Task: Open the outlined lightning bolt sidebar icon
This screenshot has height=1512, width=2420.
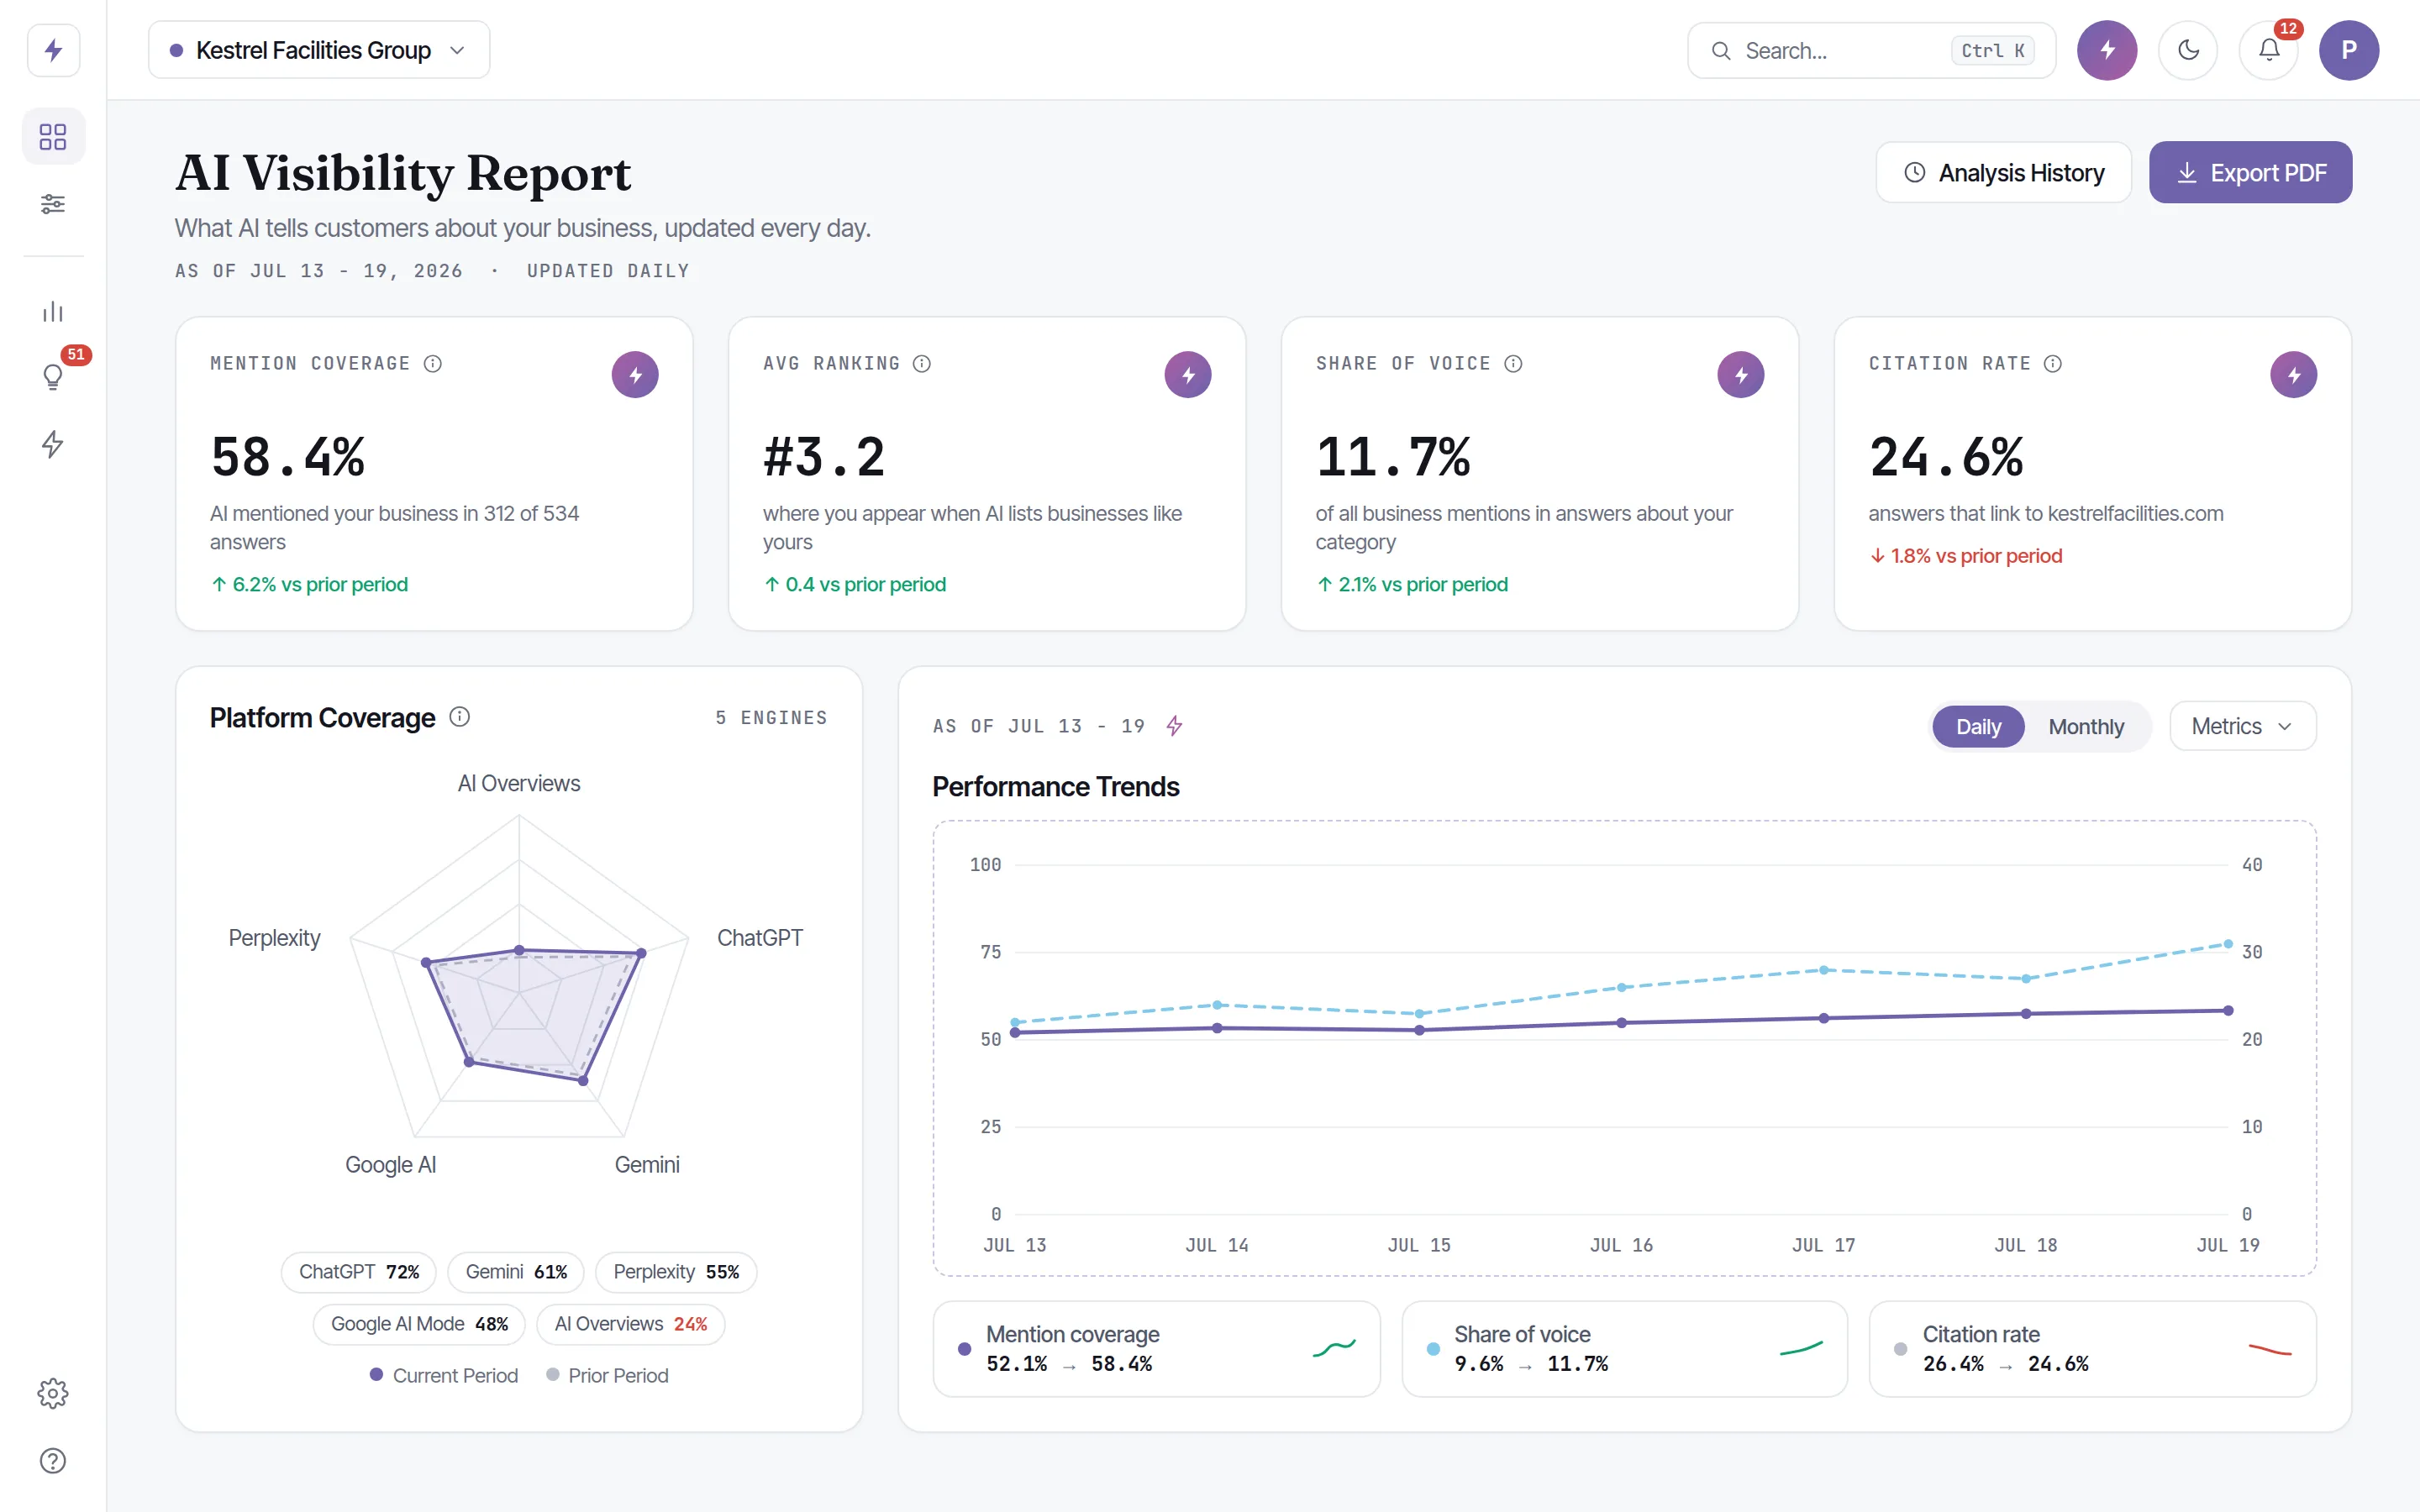Action: 53,444
